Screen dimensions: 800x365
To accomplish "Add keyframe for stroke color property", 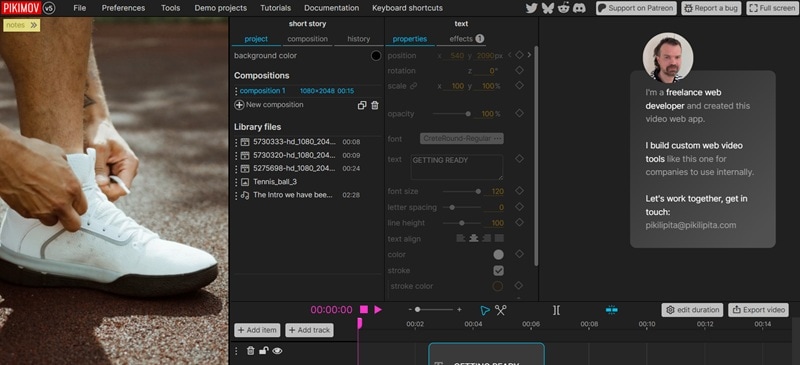I will pyautogui.click(x=519, y=285).
